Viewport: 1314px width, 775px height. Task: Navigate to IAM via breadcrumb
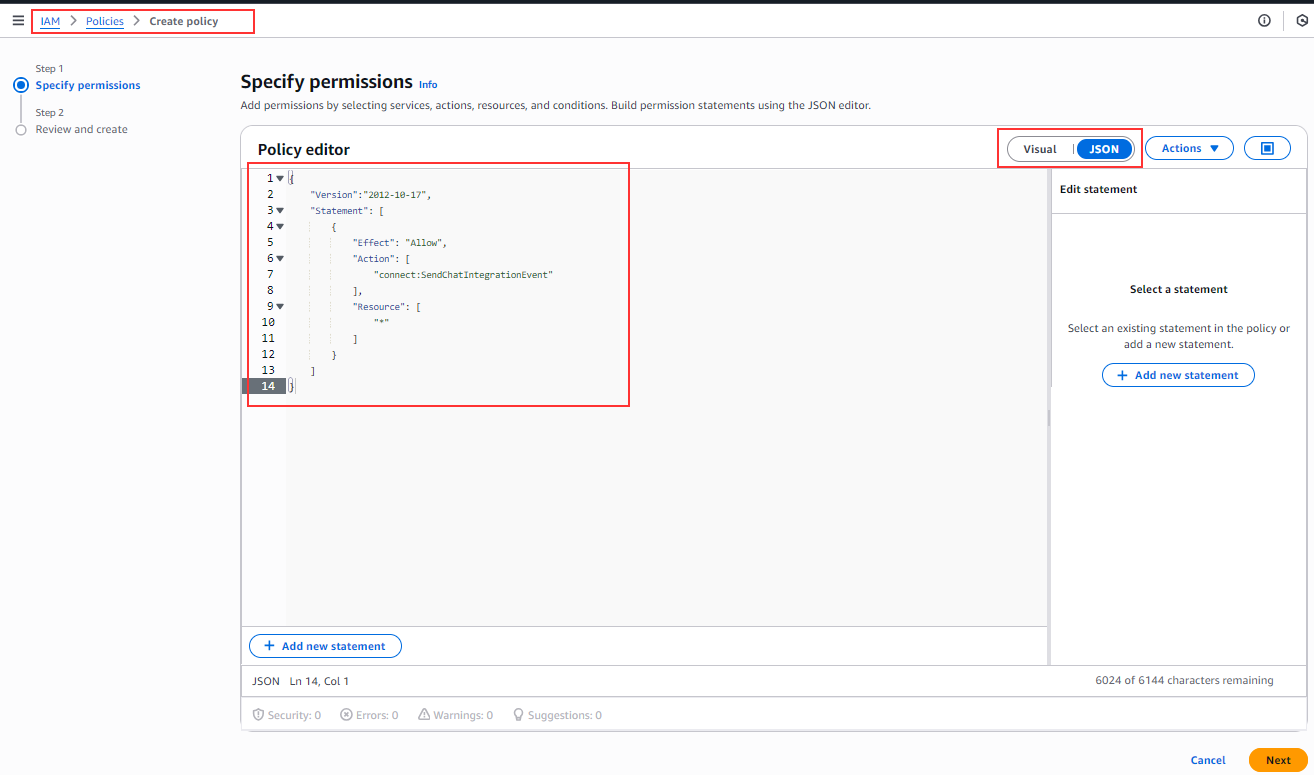[x=50, y=21]
